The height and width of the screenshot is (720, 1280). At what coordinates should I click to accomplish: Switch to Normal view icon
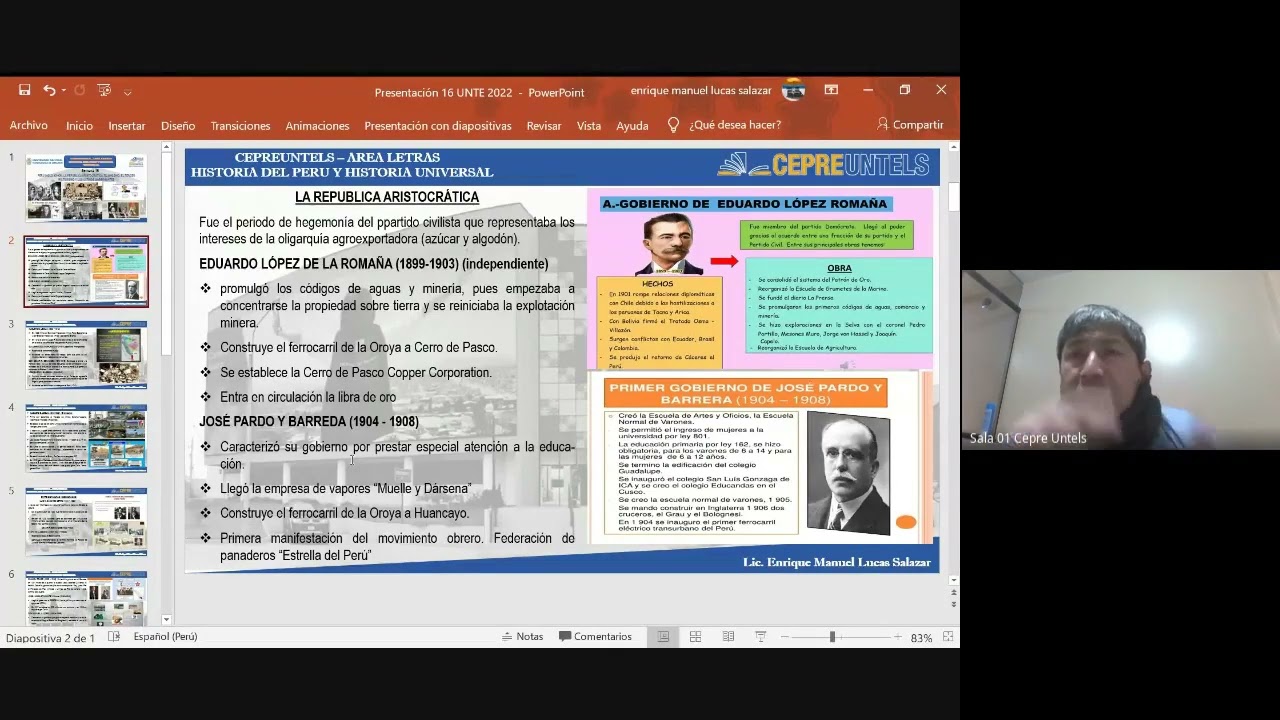pyautogui.click(x=663, y=637)
